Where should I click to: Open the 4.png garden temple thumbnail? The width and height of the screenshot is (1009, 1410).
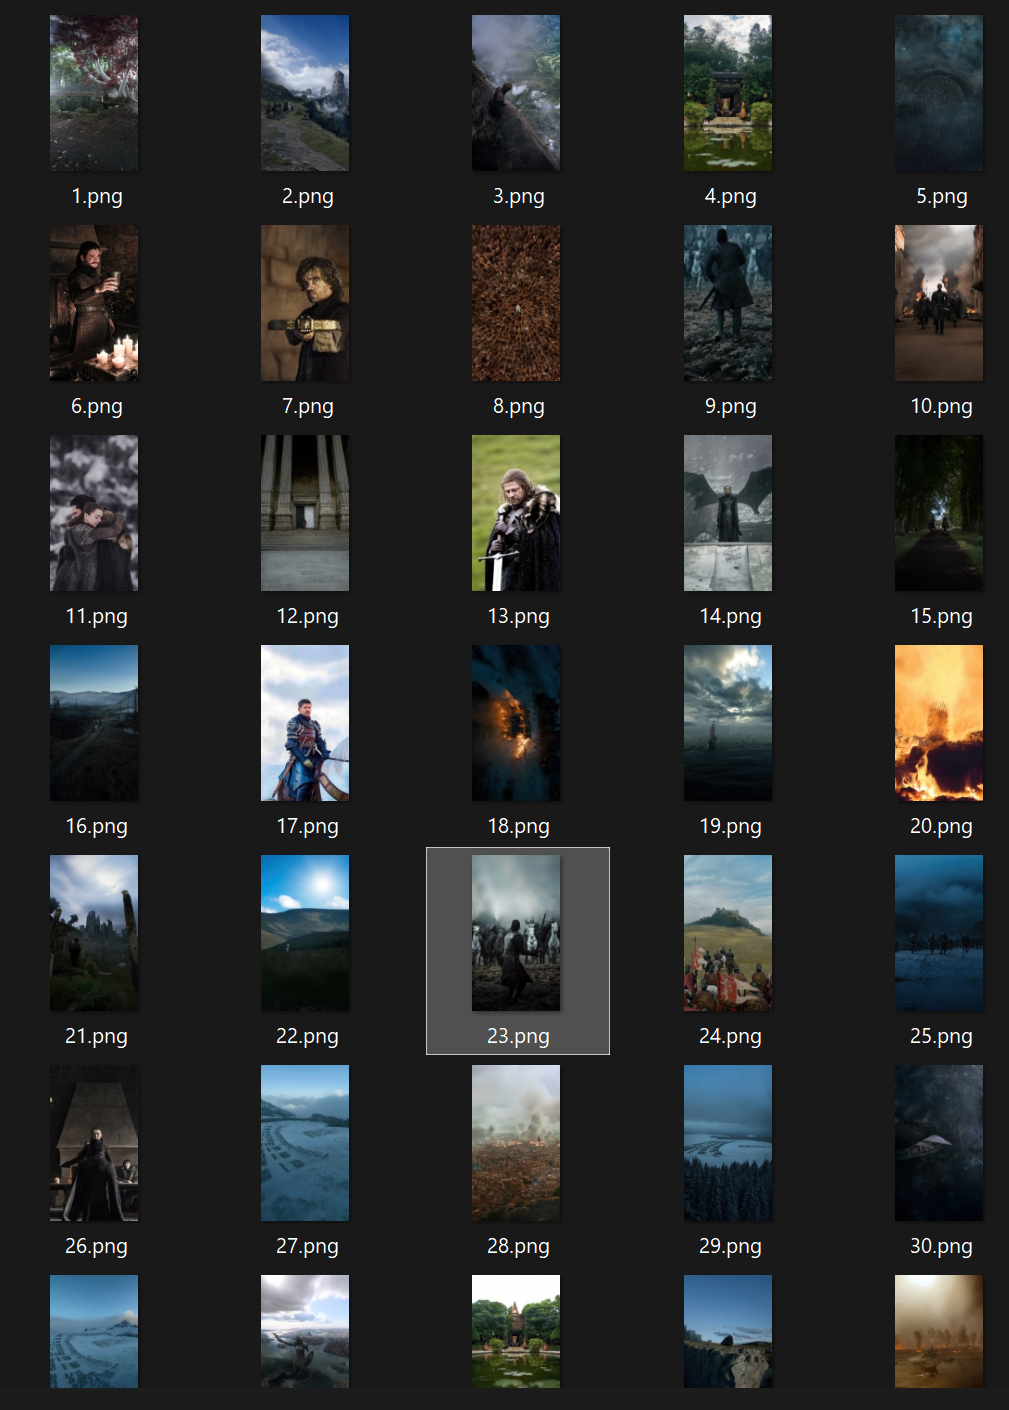click(x=728, y=93)
